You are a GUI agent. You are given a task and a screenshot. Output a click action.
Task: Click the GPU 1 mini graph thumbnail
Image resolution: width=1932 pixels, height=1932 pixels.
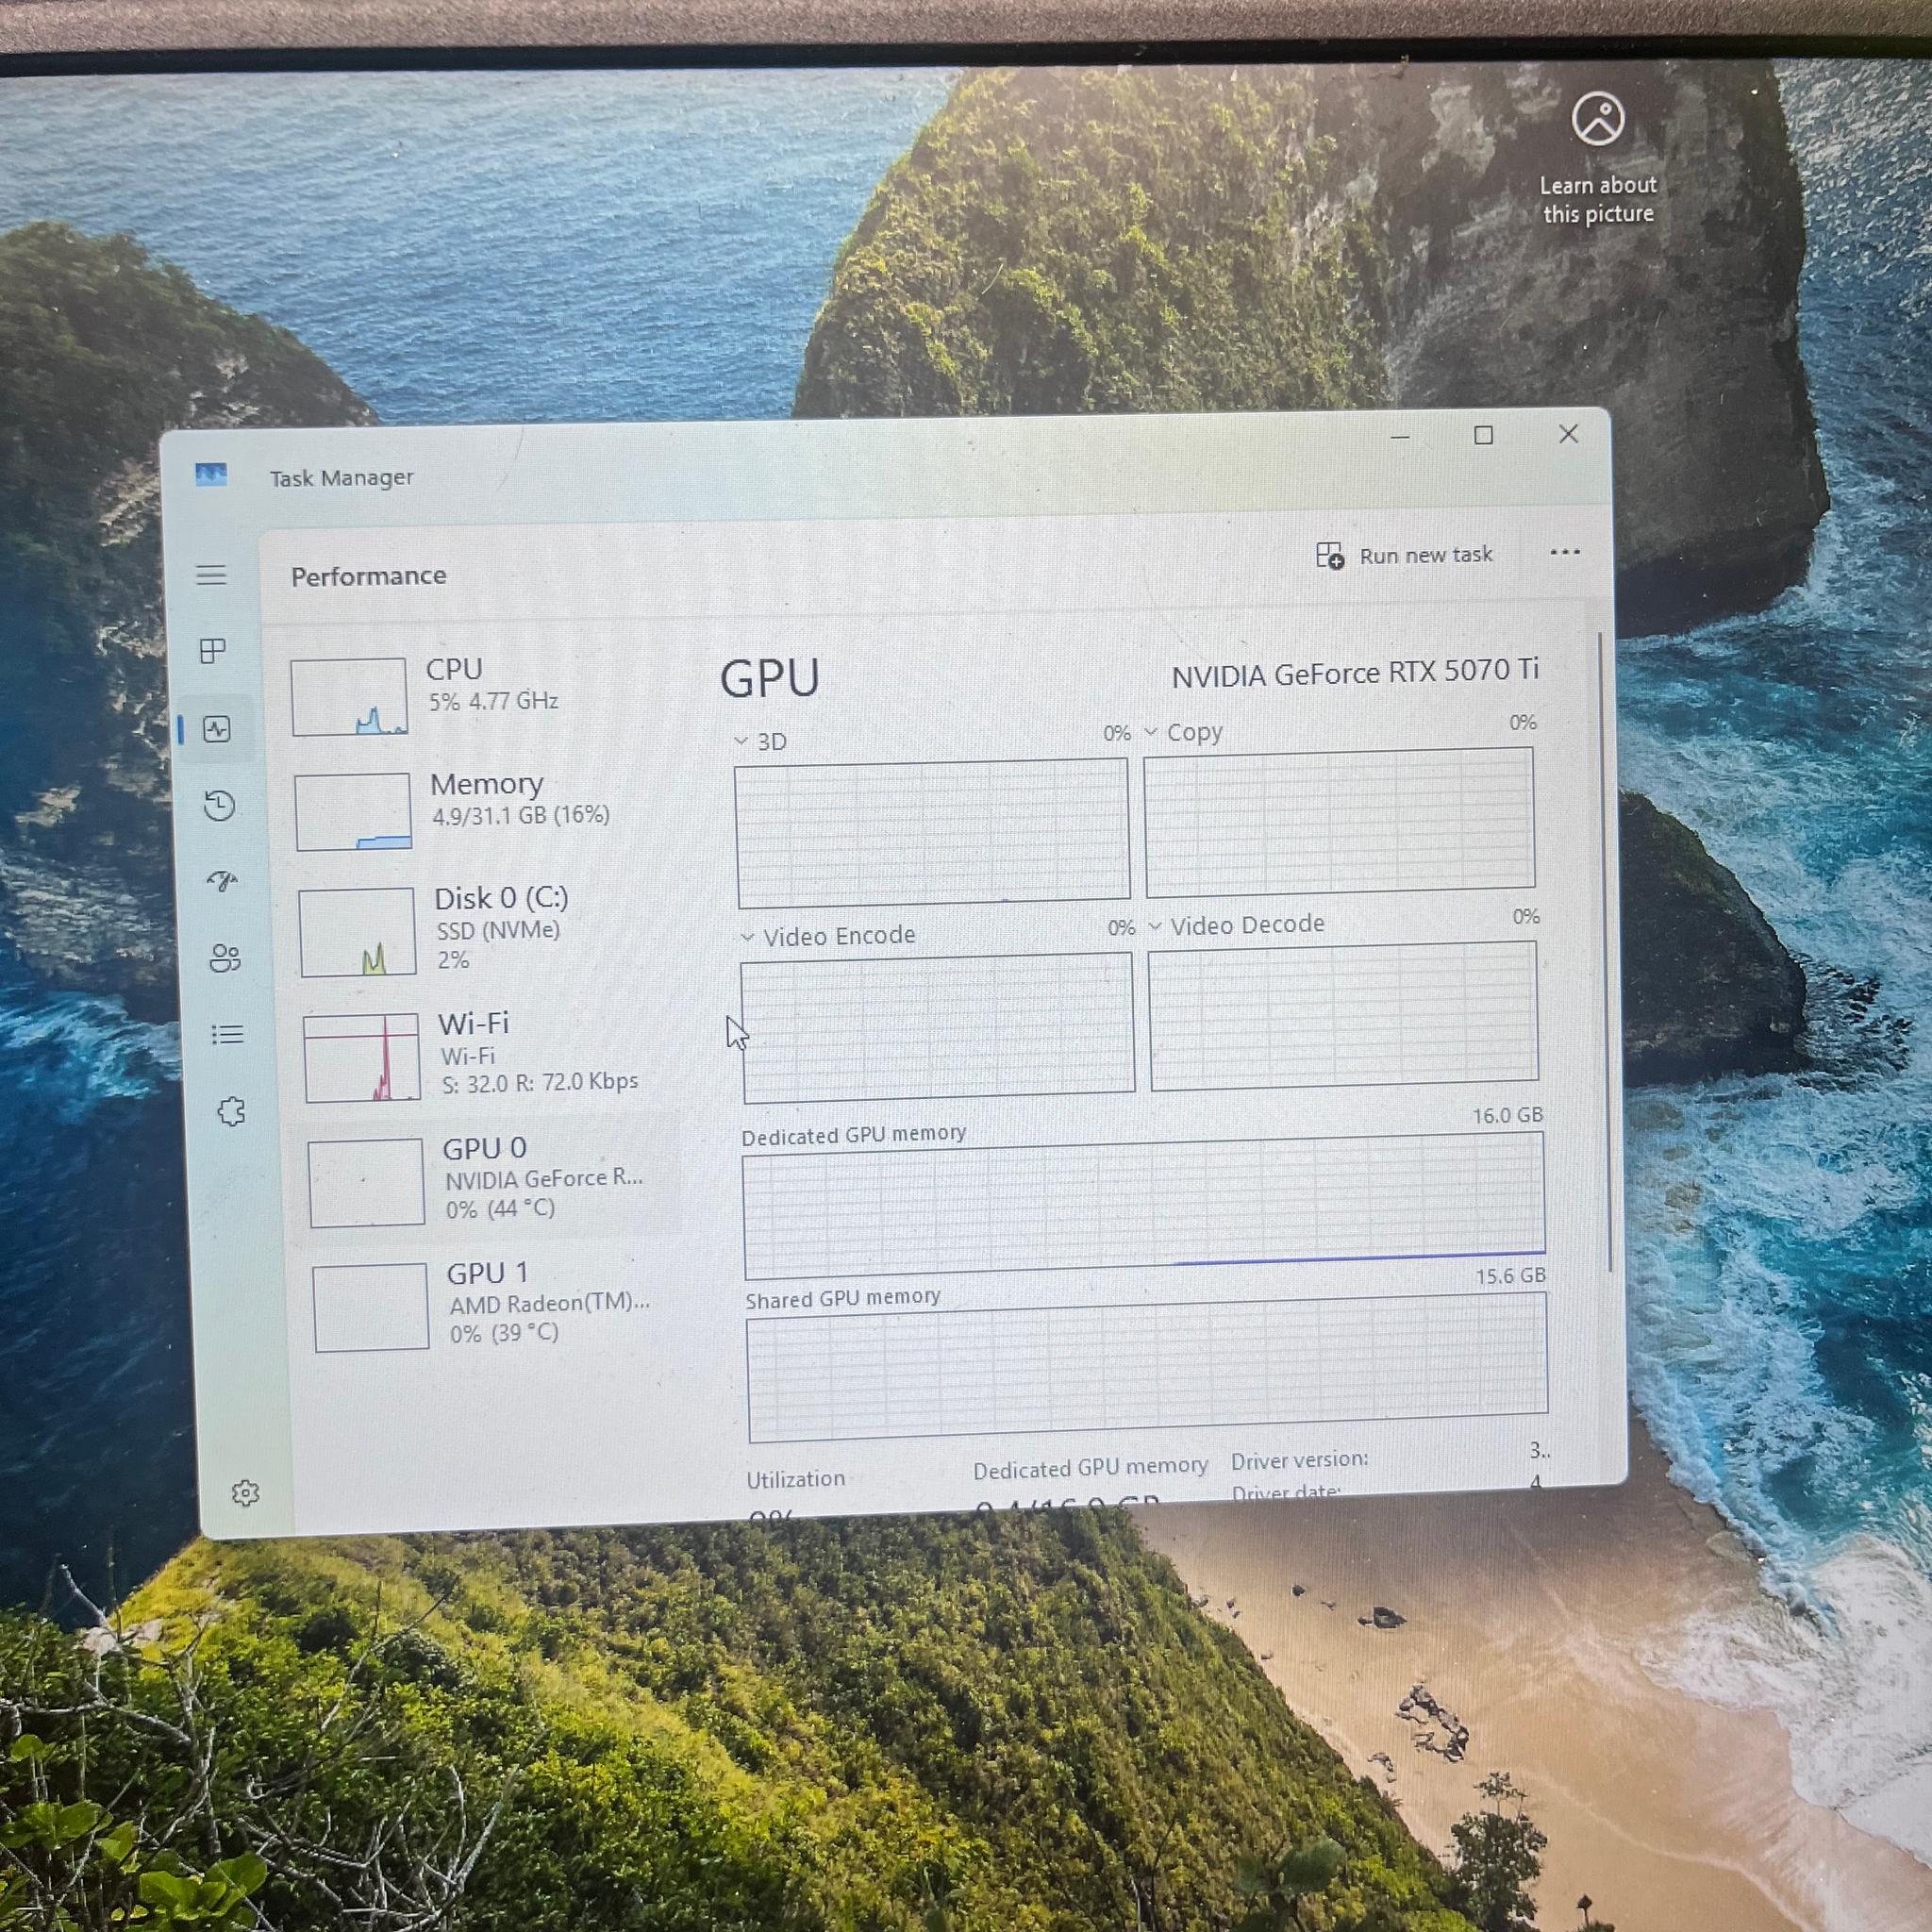point(371,1307)
